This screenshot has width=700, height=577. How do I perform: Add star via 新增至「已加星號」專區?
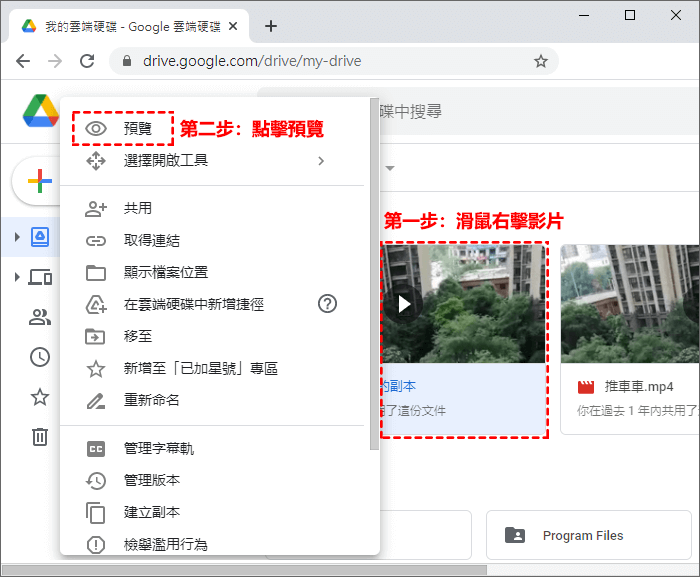(200, 368)
